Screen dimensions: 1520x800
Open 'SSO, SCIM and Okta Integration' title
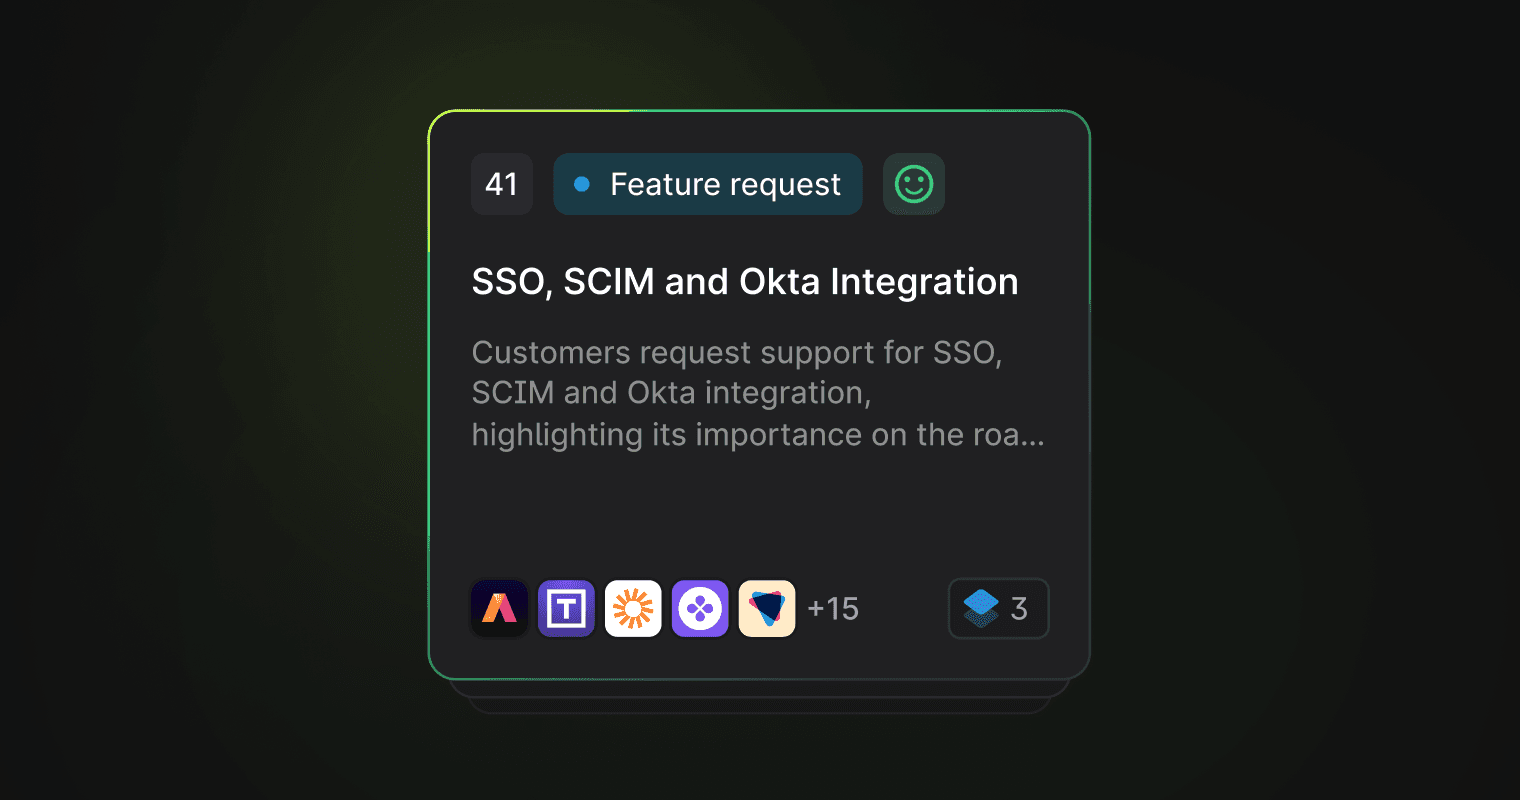pos(744,282)
